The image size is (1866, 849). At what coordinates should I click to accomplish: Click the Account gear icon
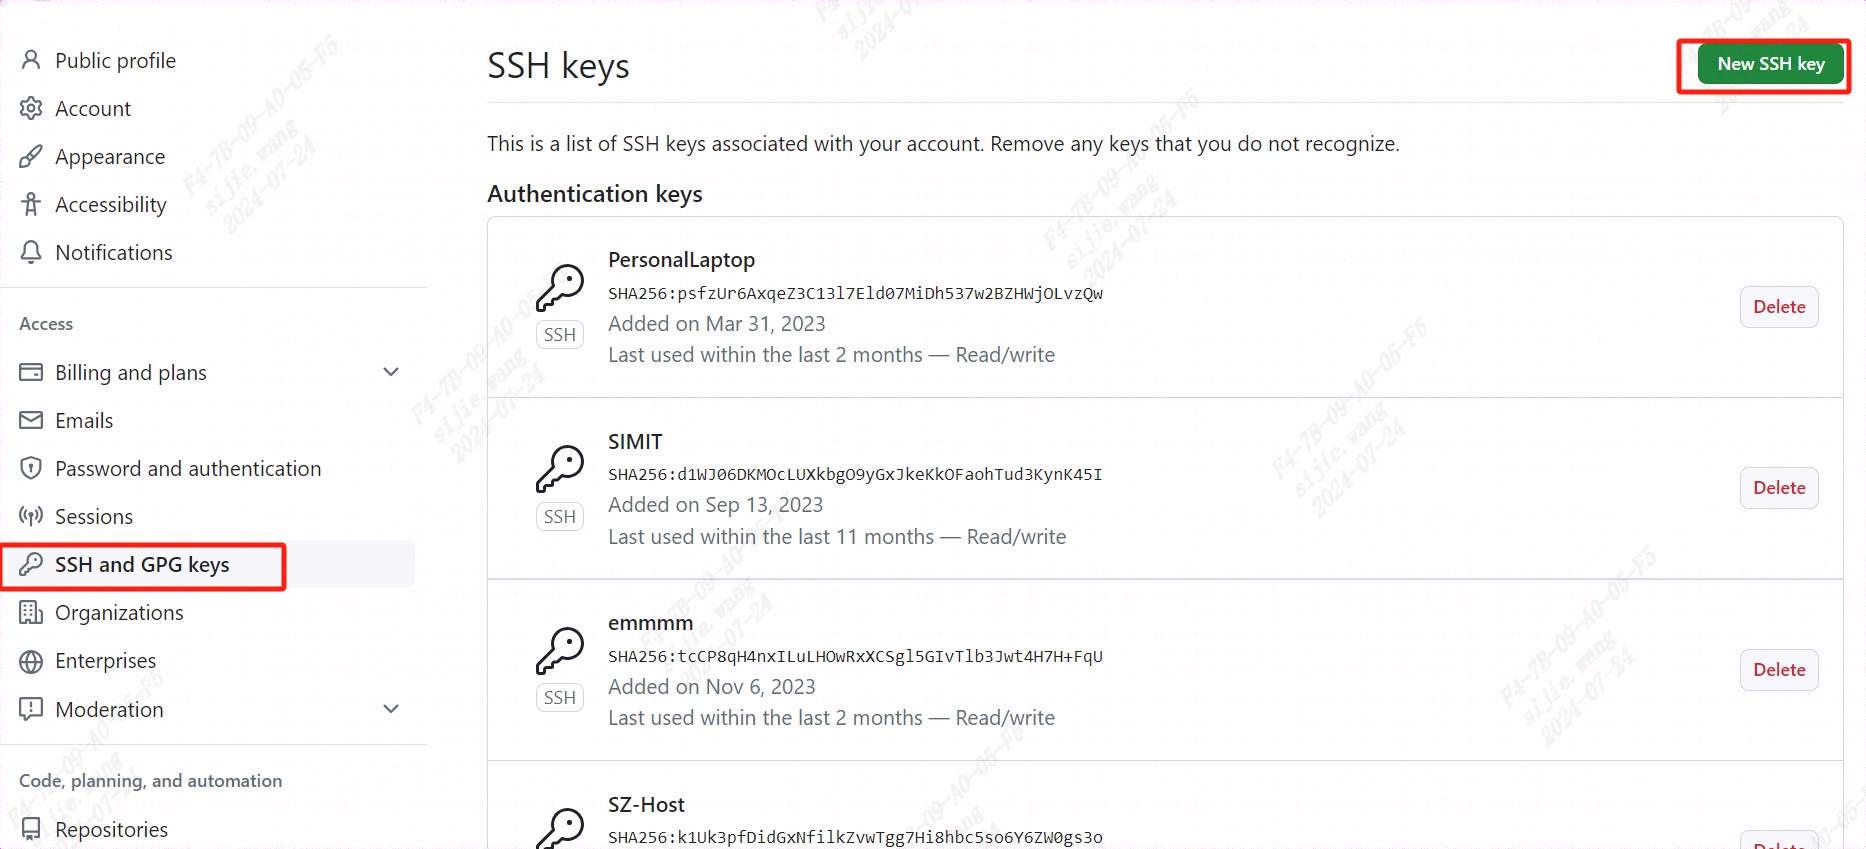[x=31, y=108]
